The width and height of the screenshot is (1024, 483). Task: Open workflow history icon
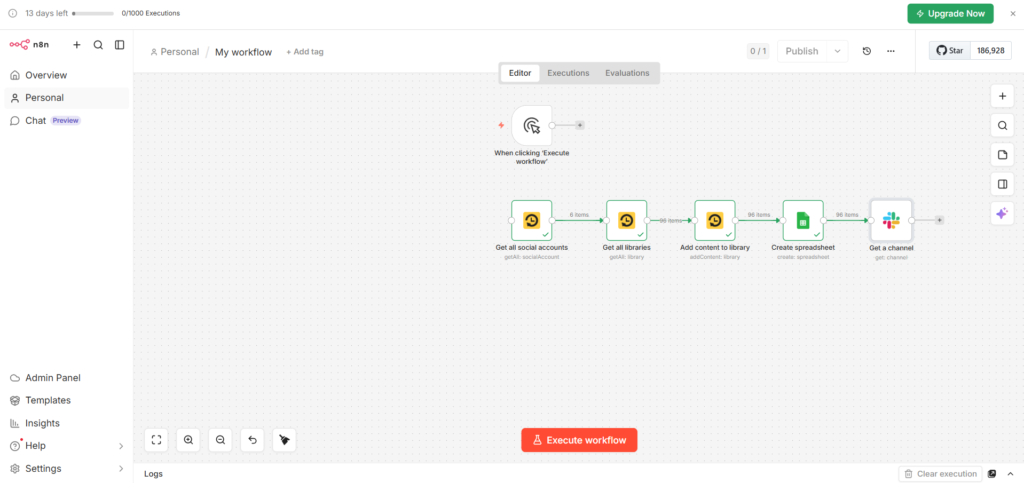point(867,51)
